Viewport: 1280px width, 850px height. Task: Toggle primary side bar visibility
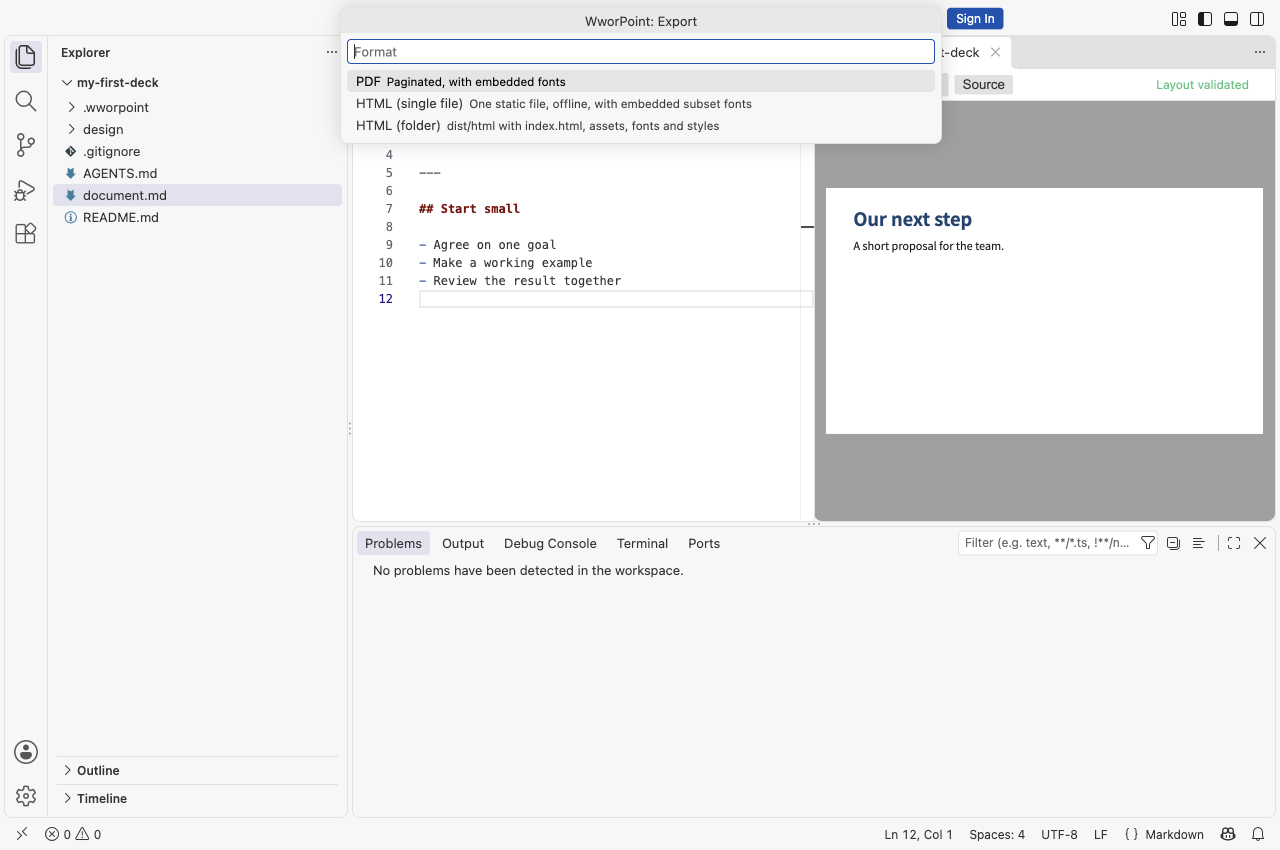pos(1205,19)
